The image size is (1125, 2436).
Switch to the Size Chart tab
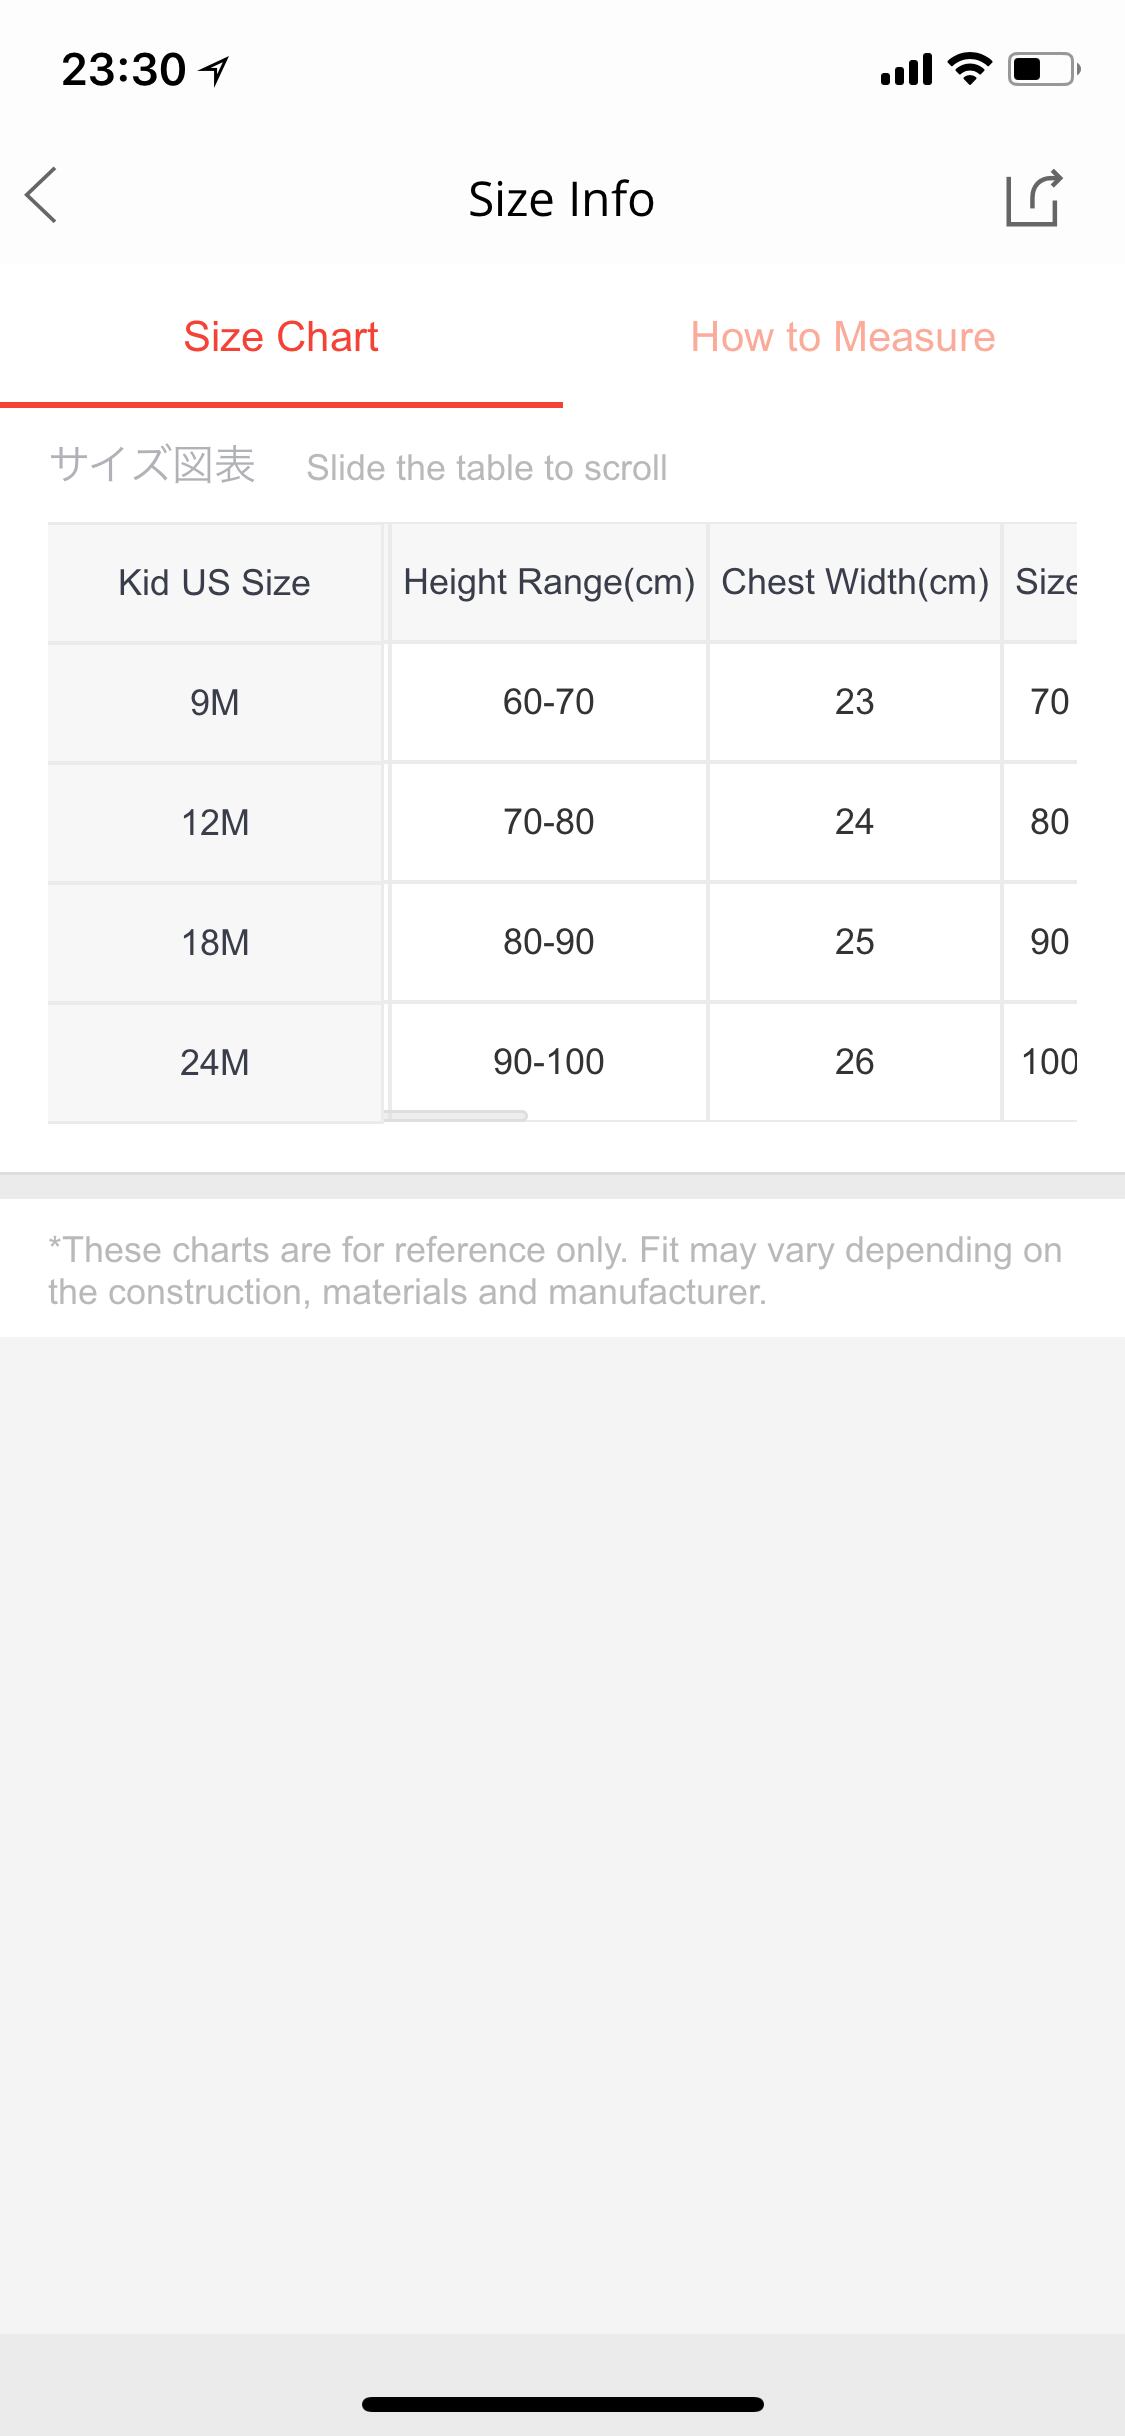[281, 337]
